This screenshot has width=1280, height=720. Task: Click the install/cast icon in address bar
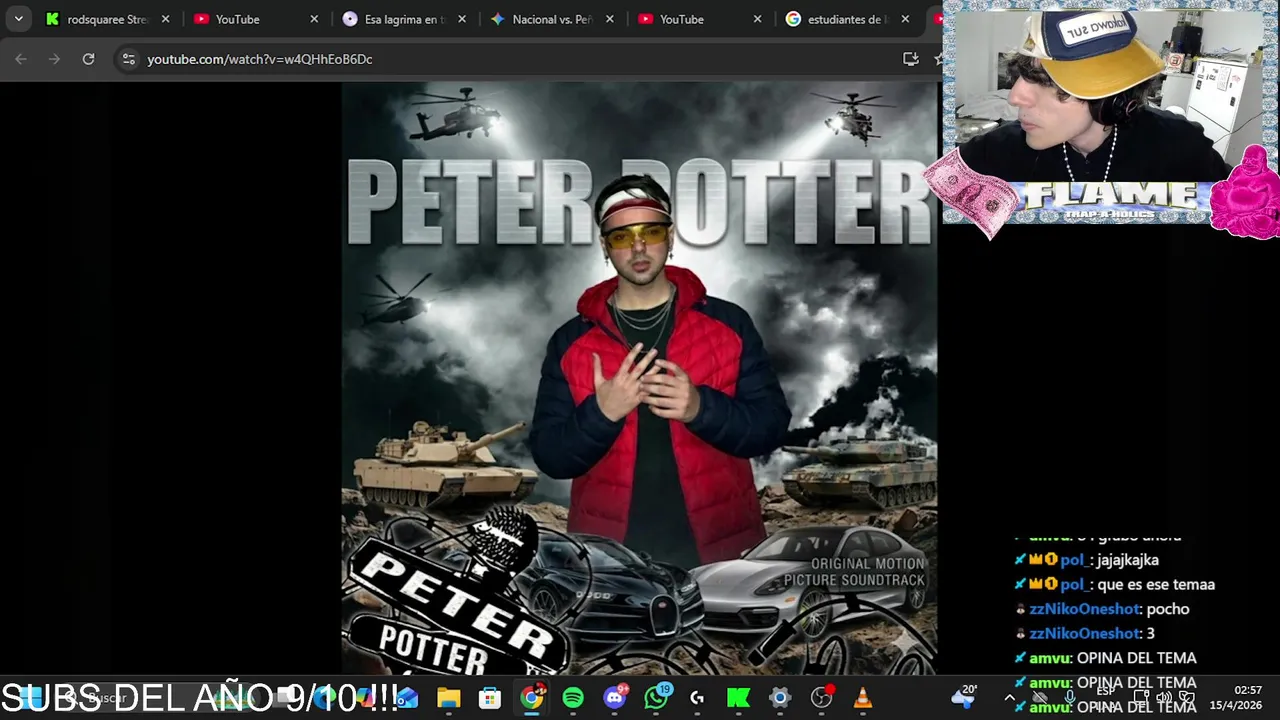coord(910,59)
